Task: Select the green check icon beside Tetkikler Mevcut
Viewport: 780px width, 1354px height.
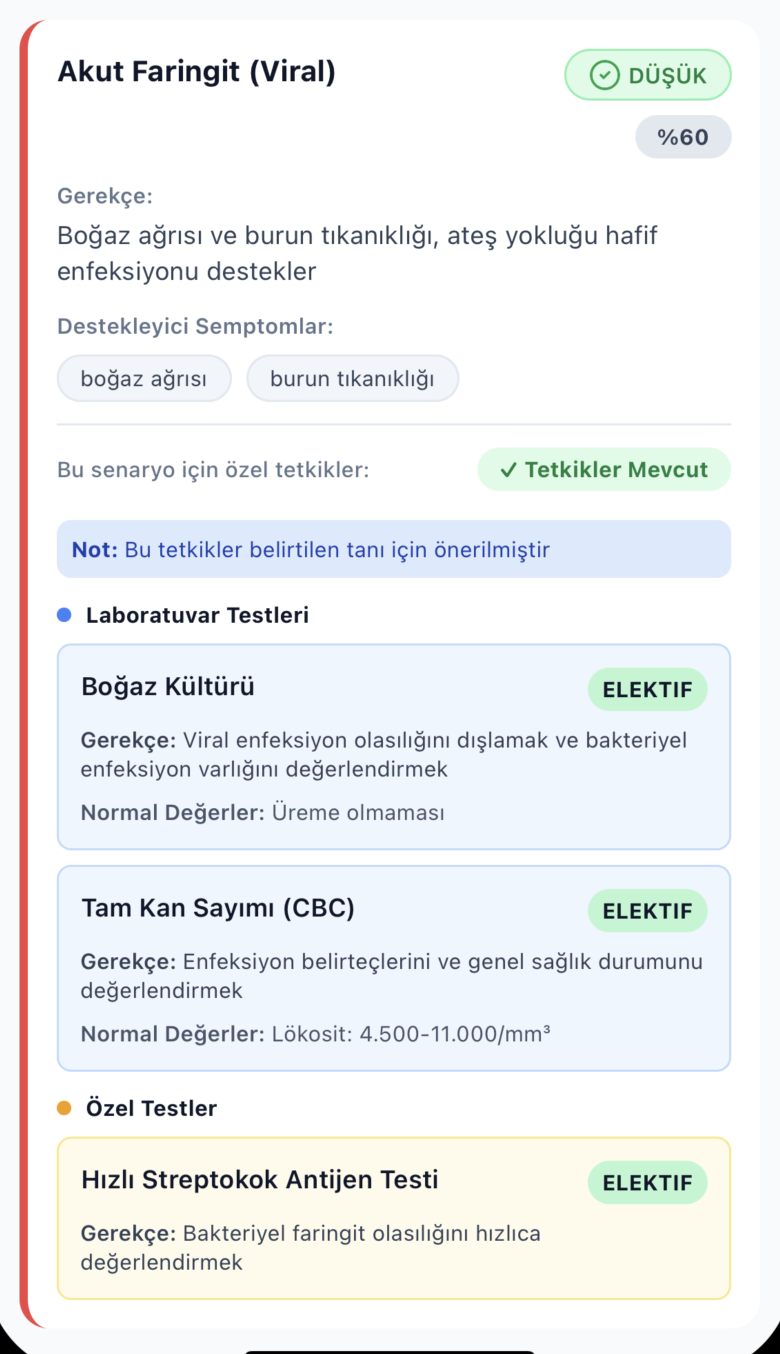Action: (x=509, y=470)
